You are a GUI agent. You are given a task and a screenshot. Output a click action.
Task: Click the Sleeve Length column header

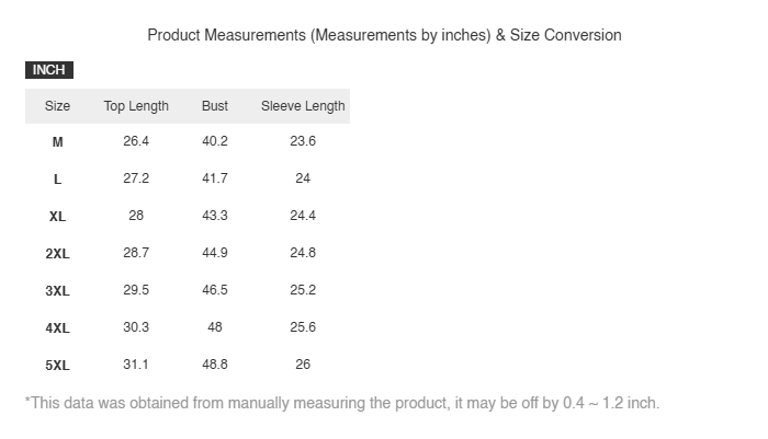(303, 106)
